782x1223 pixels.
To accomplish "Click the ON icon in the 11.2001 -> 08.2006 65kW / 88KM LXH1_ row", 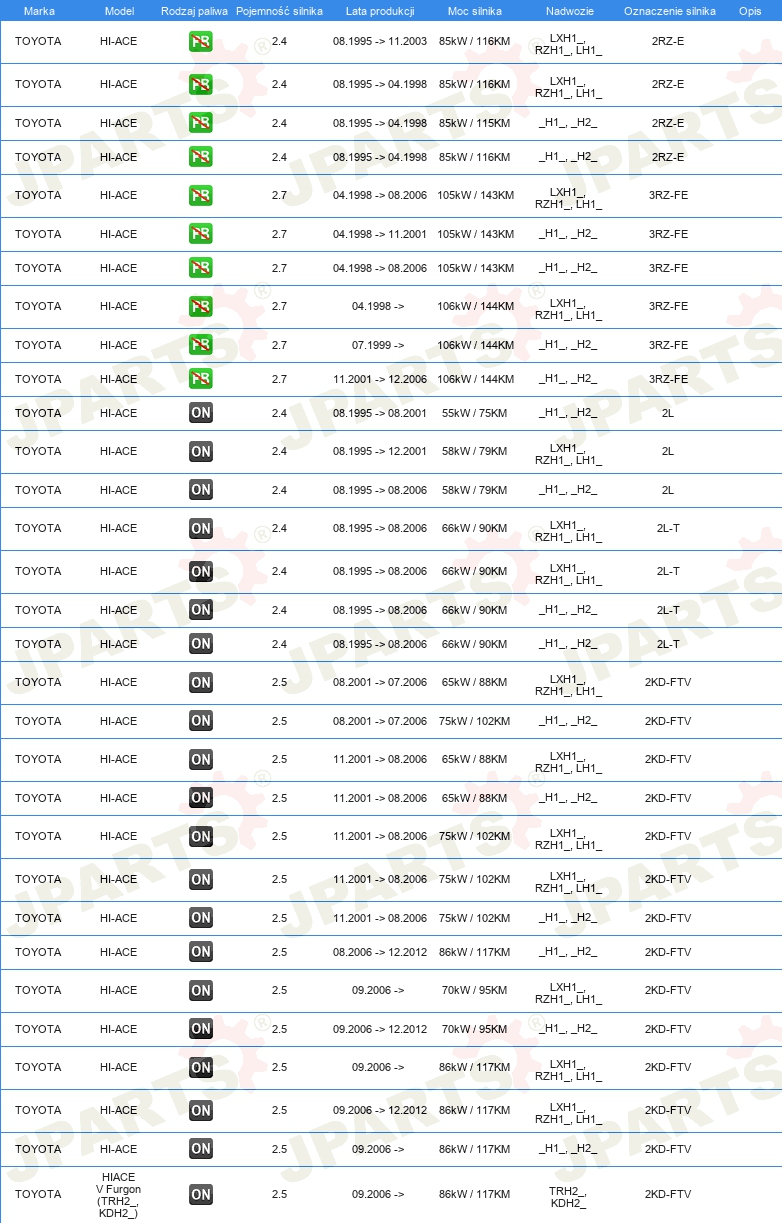I will pos(200,759).
